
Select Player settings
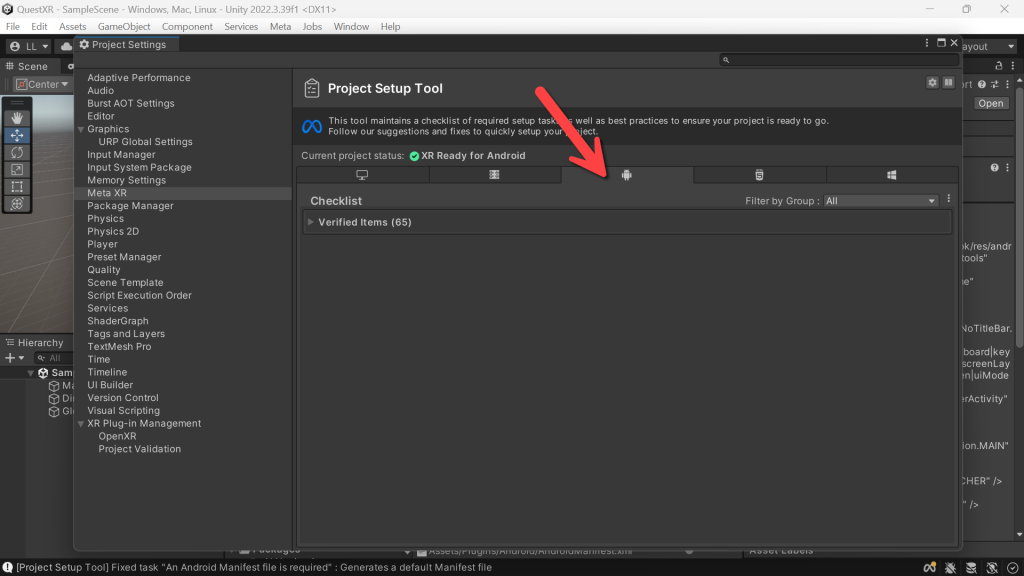pyautogui.click(x=103, y=244)
